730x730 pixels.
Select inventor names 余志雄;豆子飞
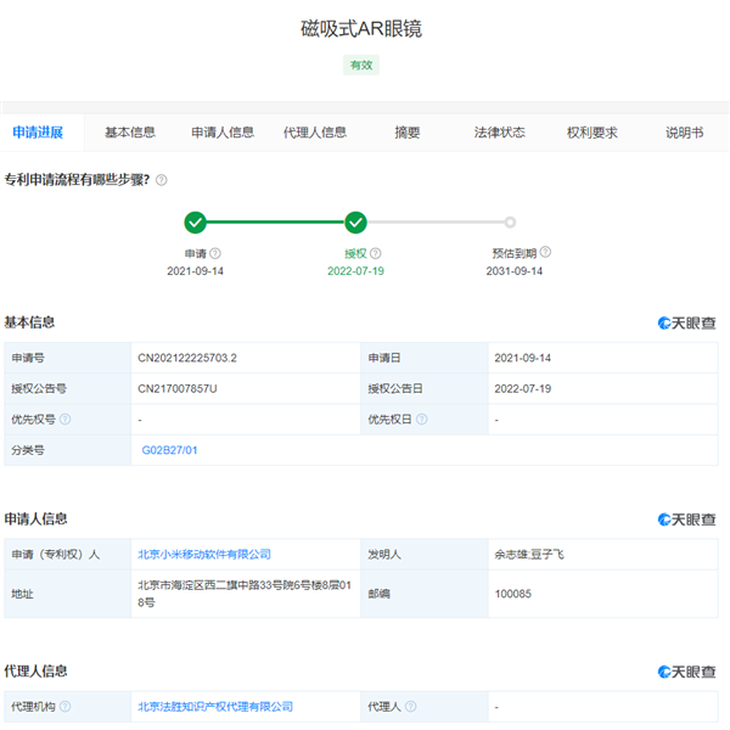529,554
